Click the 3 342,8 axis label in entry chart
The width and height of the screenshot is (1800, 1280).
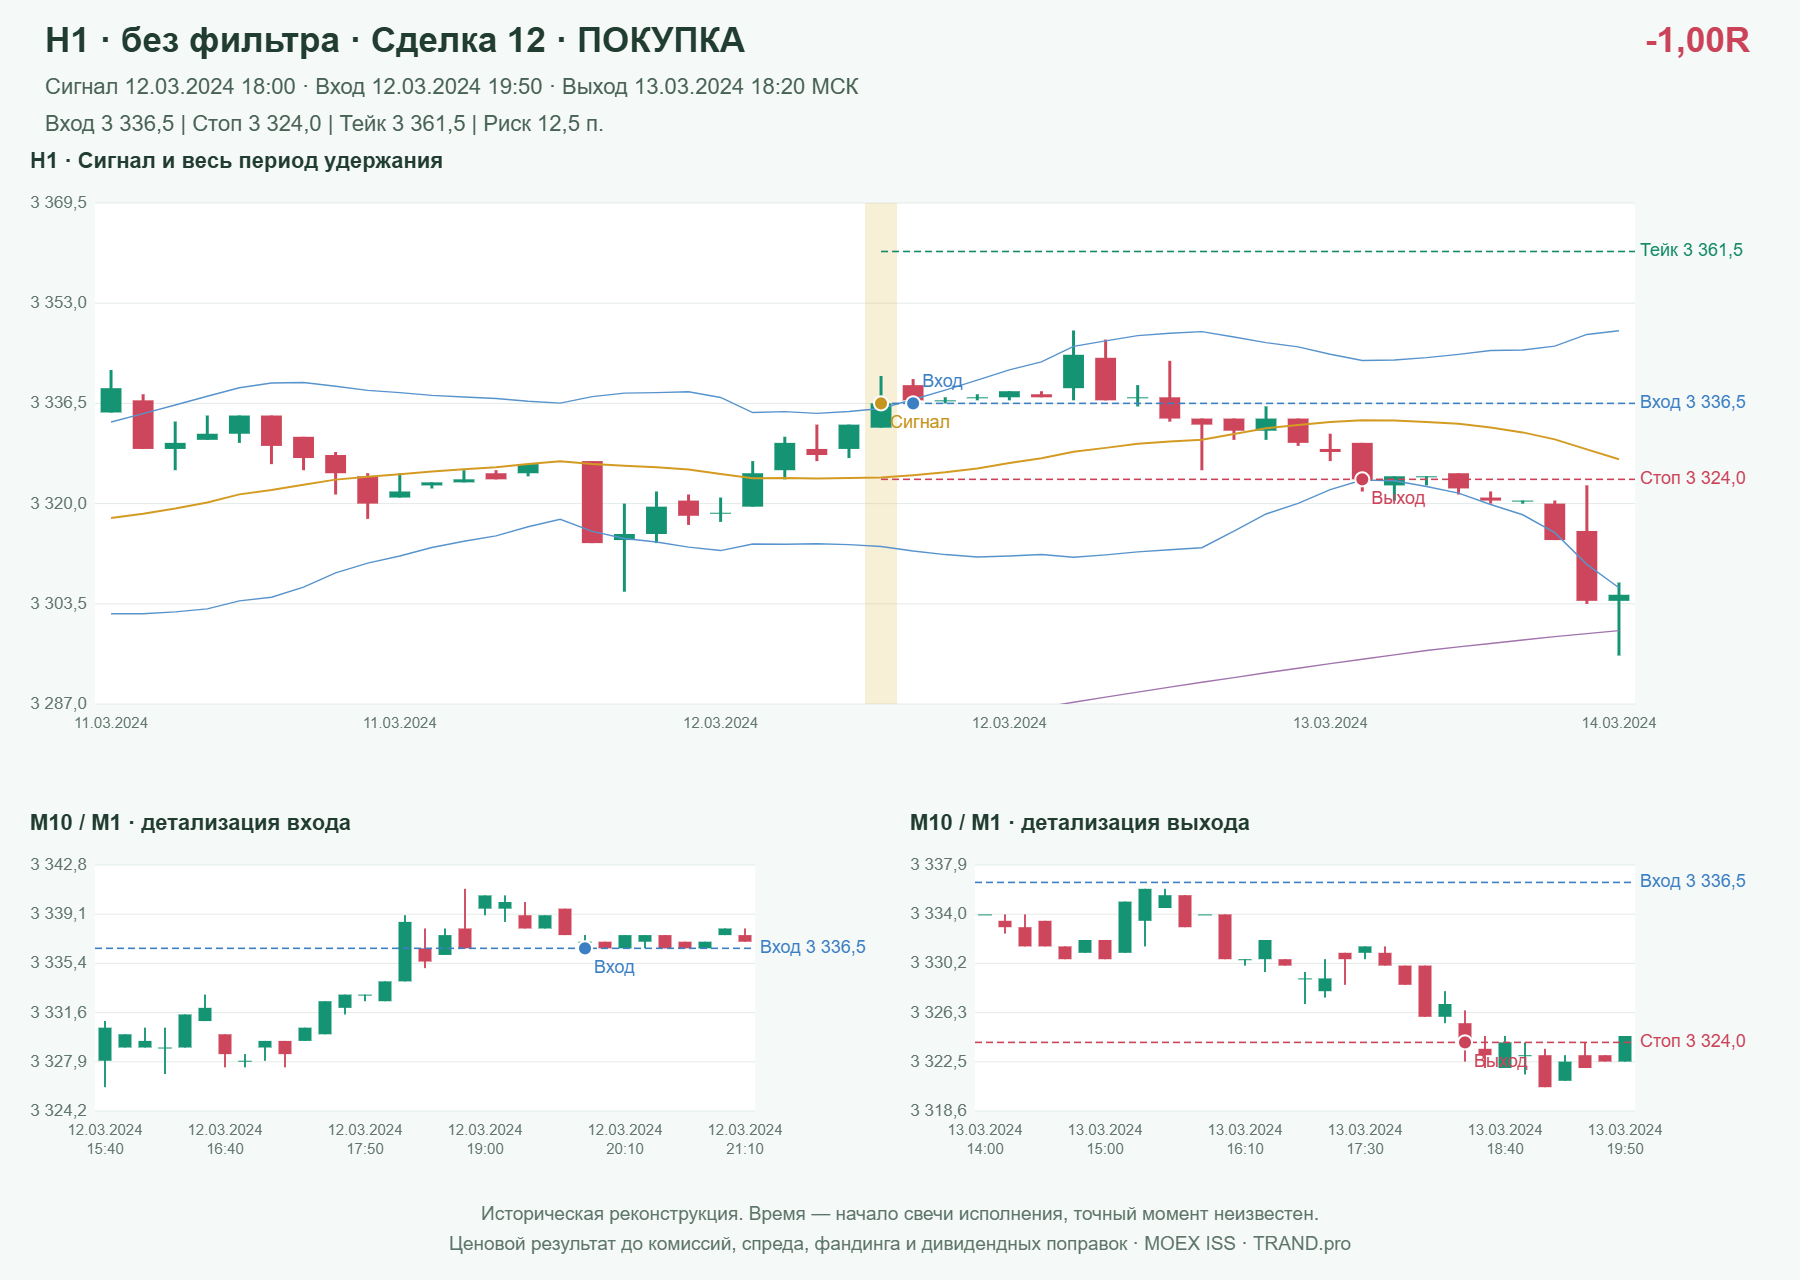[x=58, y=865]
